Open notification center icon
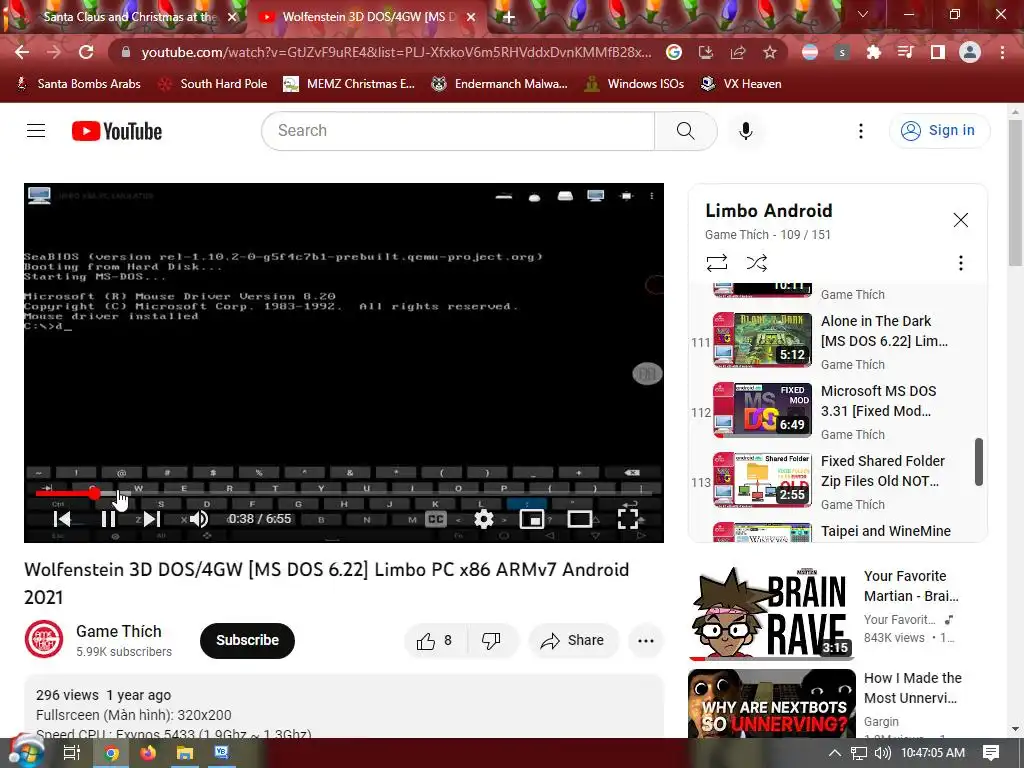Image resolution: width=1024 pixels, height=768 pixels. point(991,753)
